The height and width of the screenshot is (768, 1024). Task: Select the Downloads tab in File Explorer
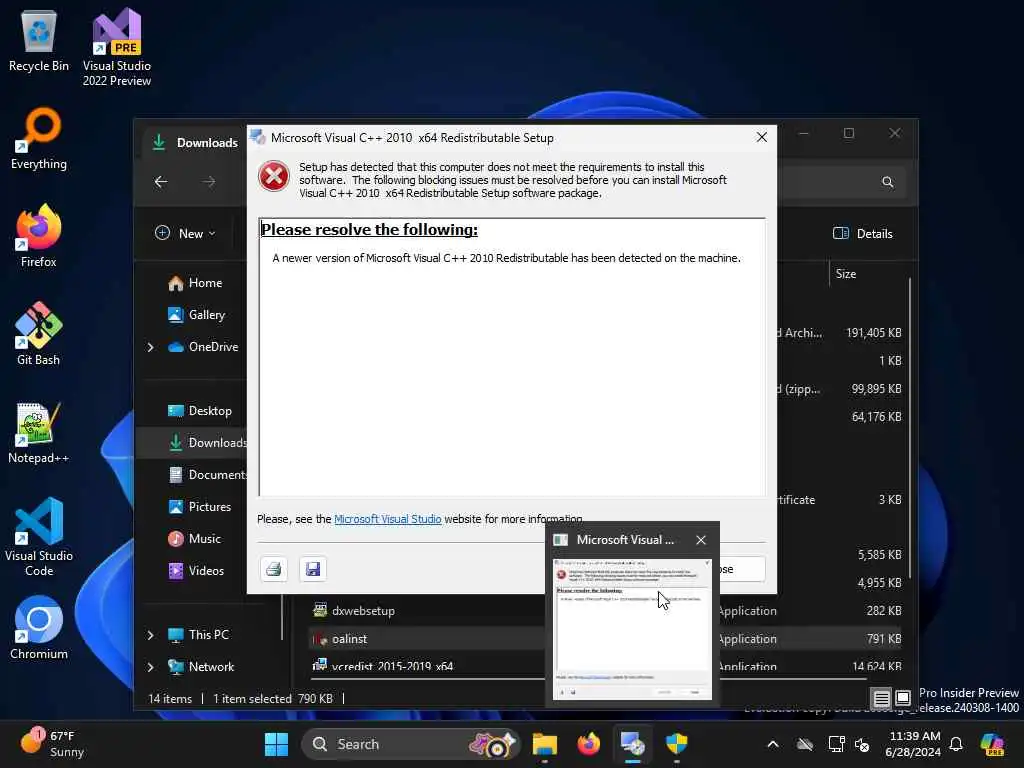pos(195,142)
